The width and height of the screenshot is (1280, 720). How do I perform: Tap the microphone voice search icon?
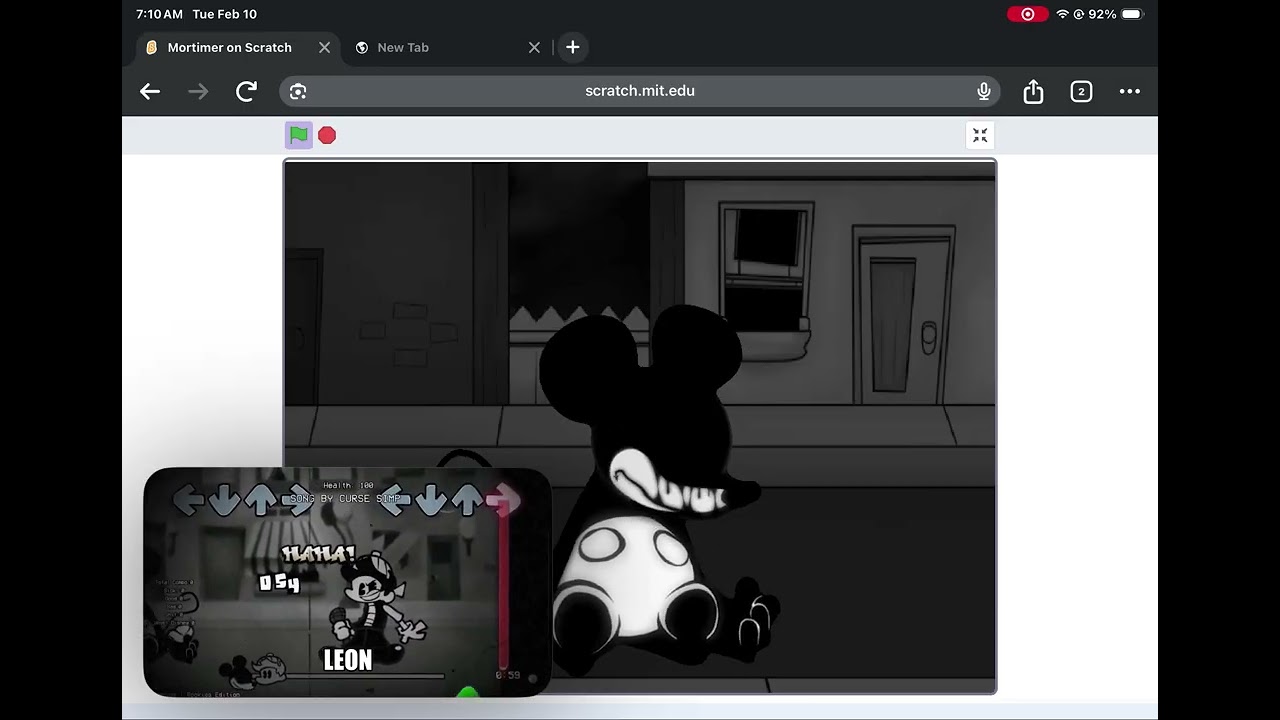(x=984, y=92)
